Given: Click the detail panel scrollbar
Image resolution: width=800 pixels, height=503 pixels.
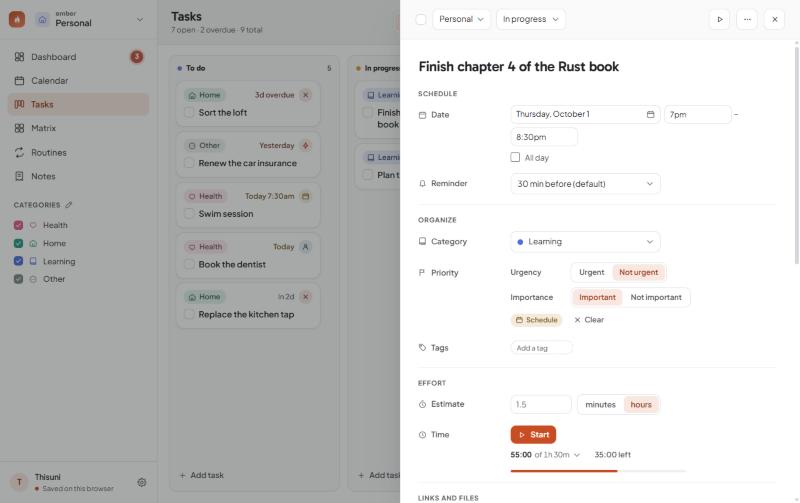Looking at the screenshot, I should 796,156.
